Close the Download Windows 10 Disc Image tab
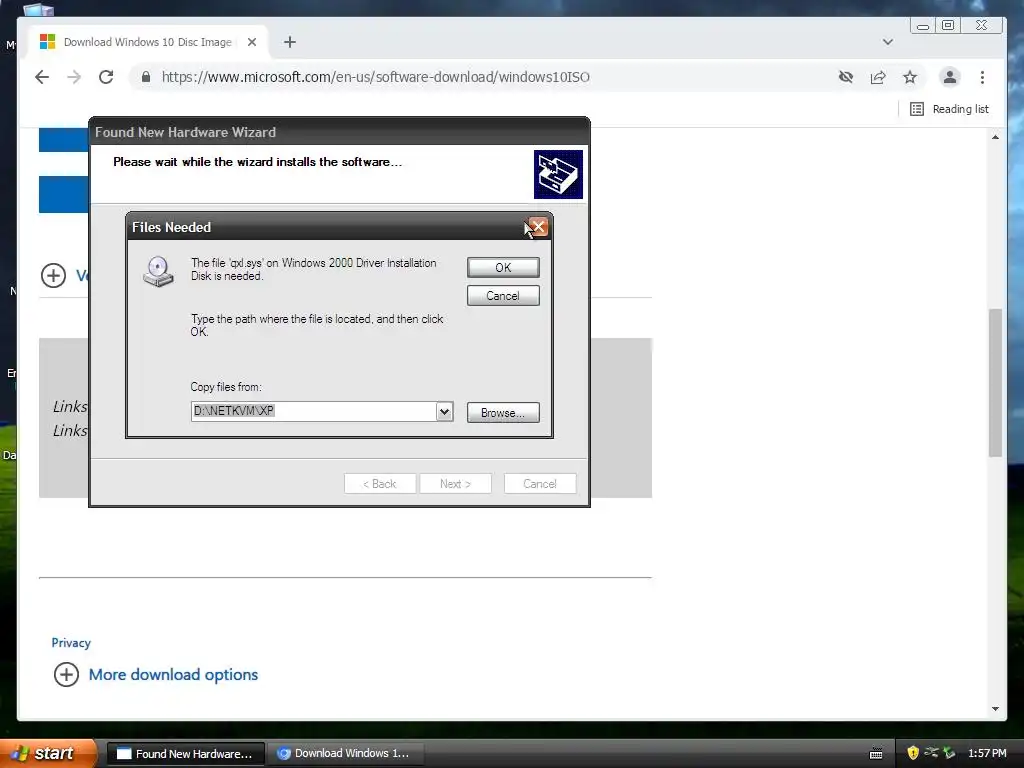This screenshot has width=1024, height=768. 252,42
